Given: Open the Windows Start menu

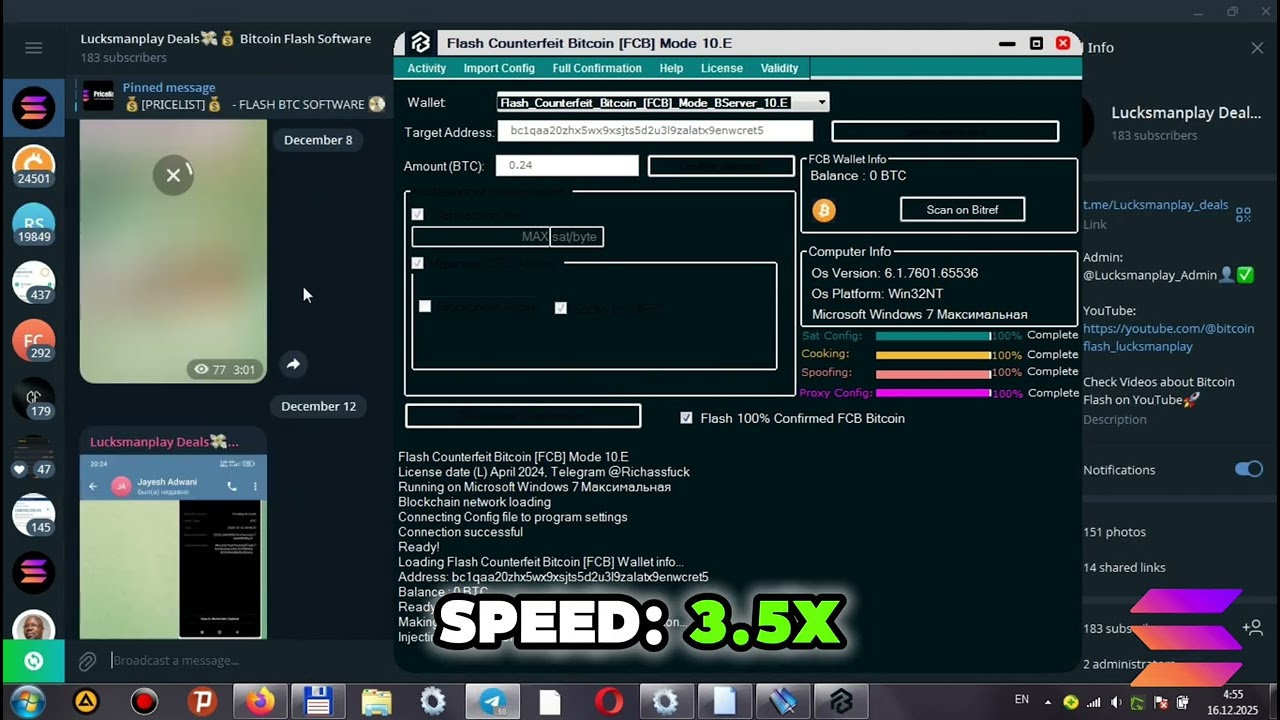Looking at the screenshot, I should (x=27, y=701).
